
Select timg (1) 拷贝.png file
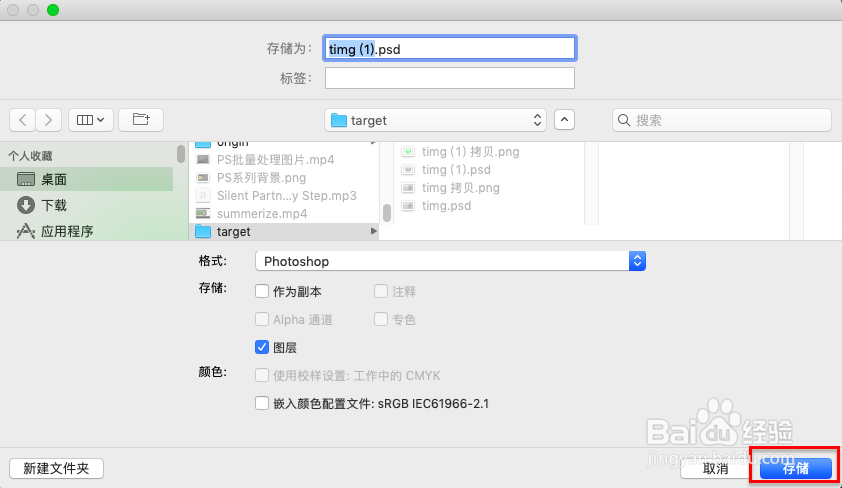click(470, 152)
